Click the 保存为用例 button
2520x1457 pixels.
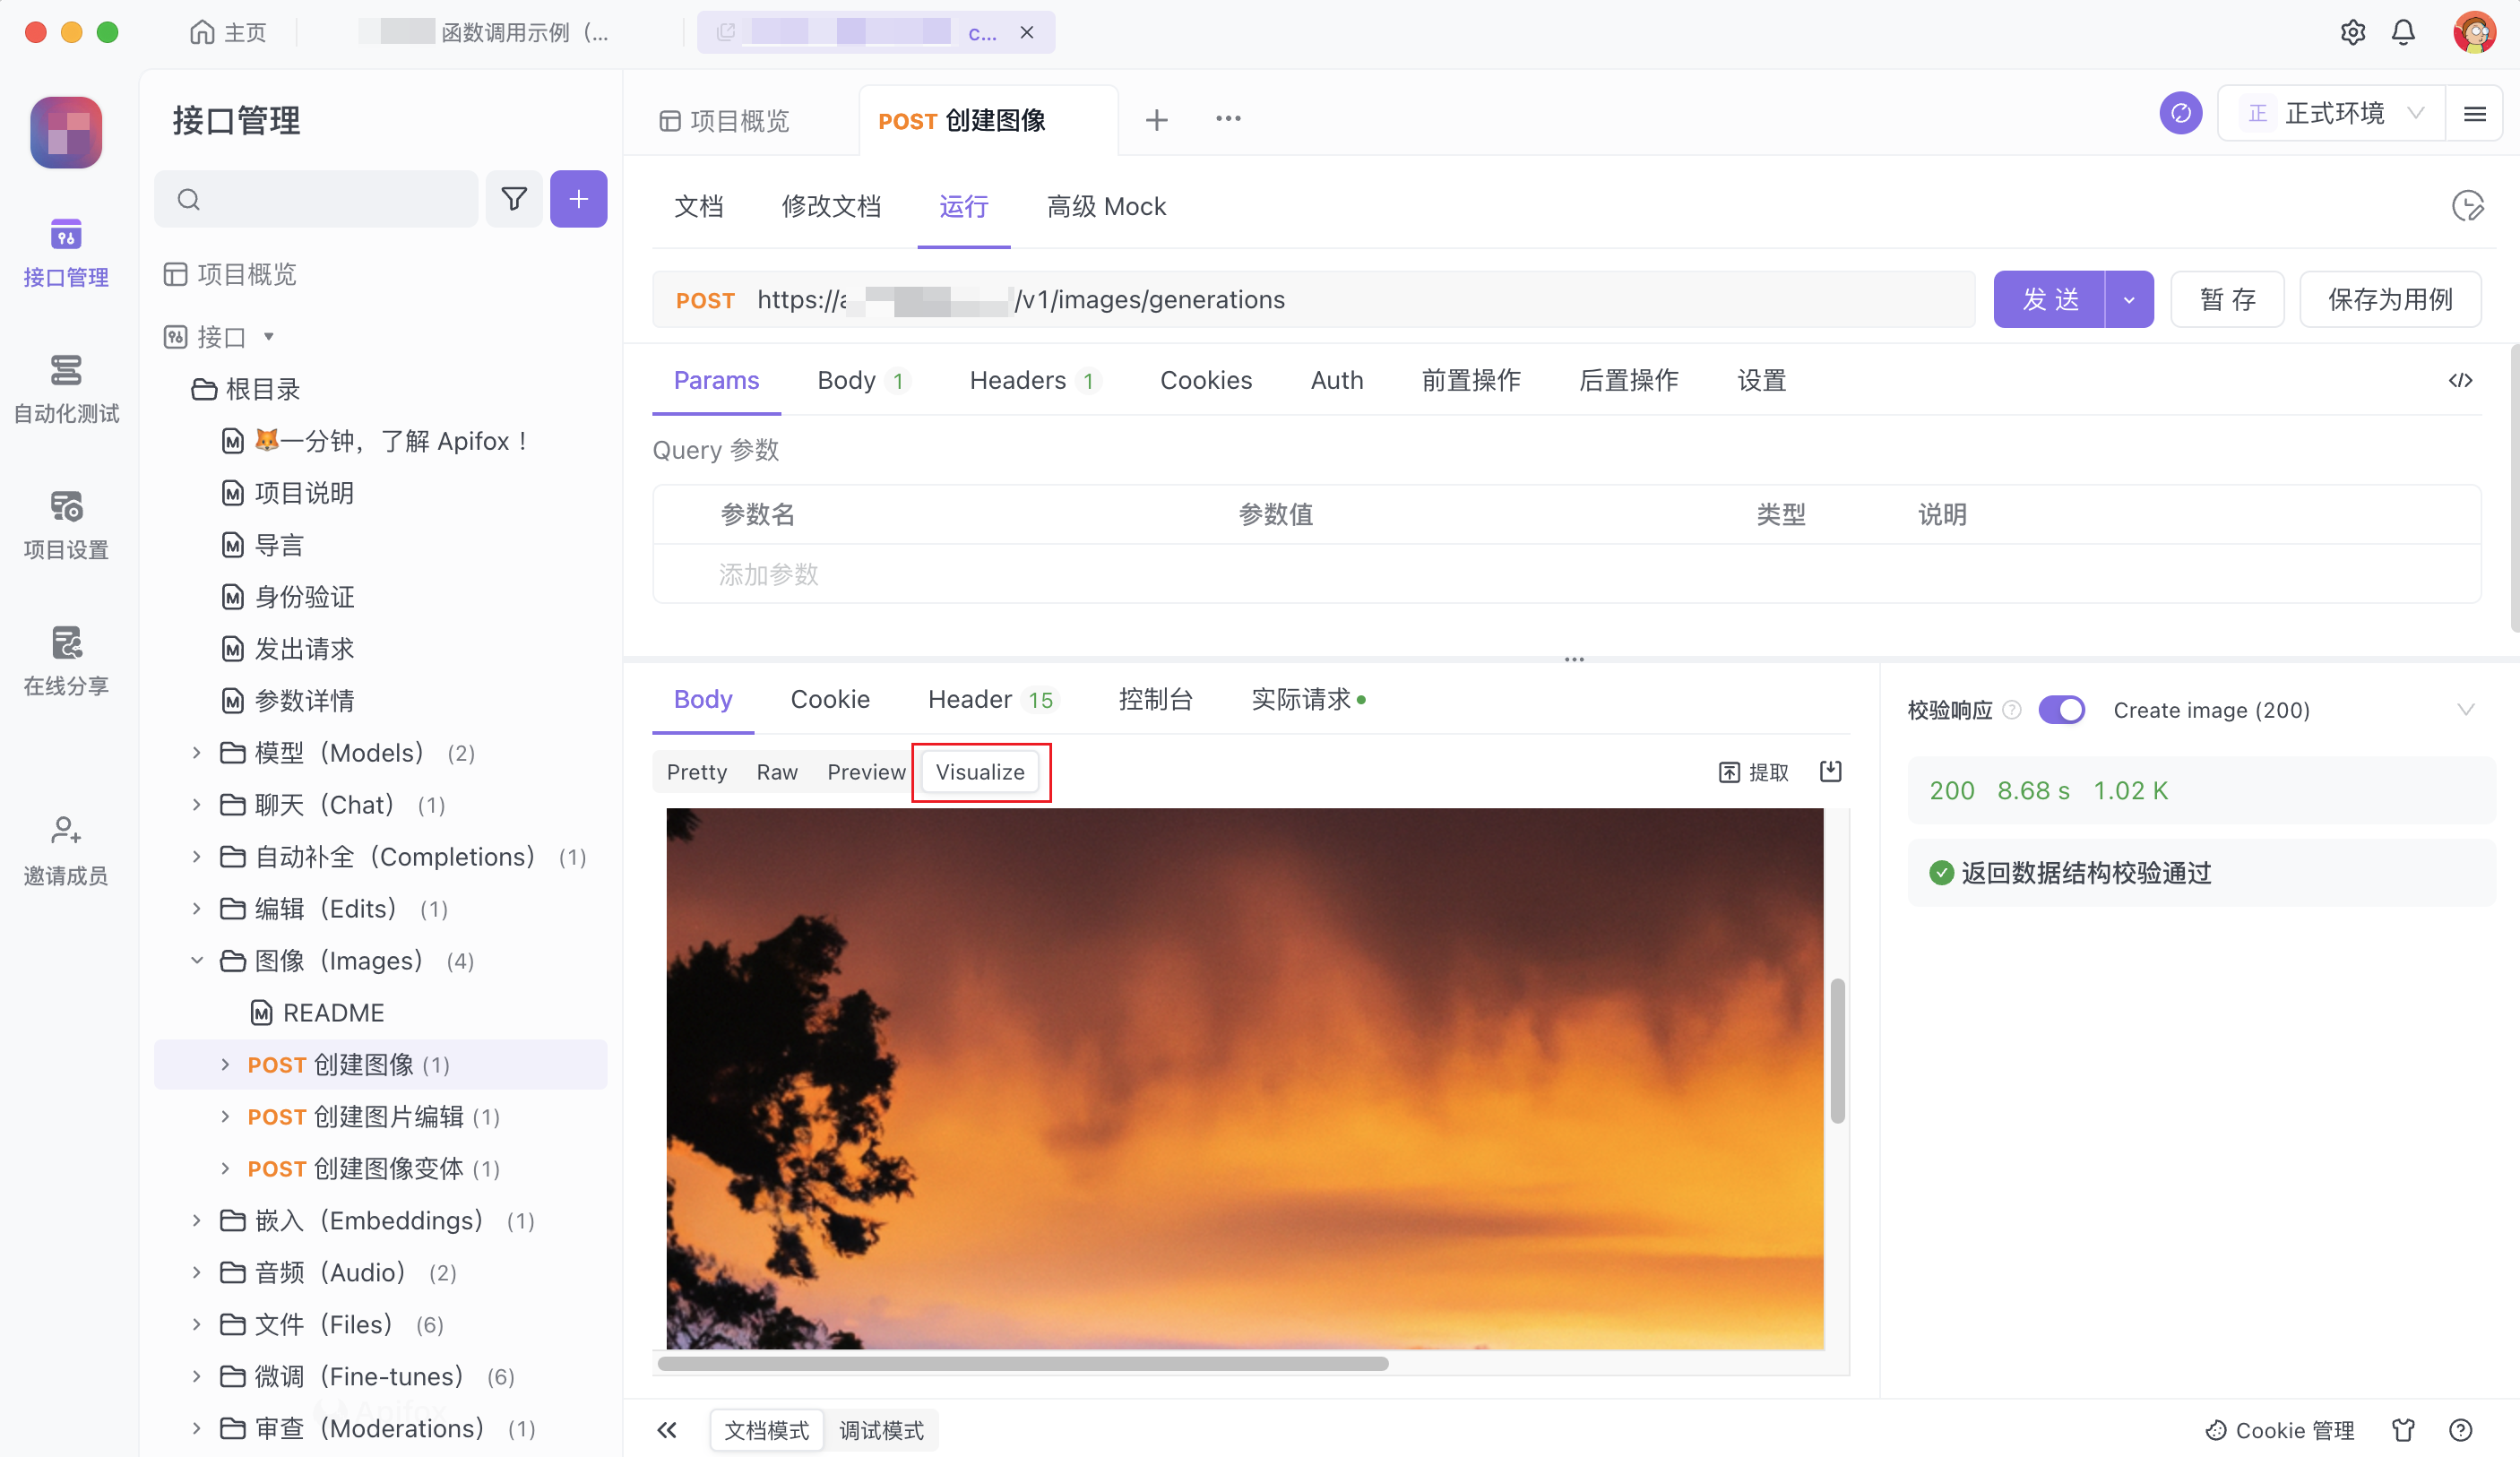(x=2391, y=299)
